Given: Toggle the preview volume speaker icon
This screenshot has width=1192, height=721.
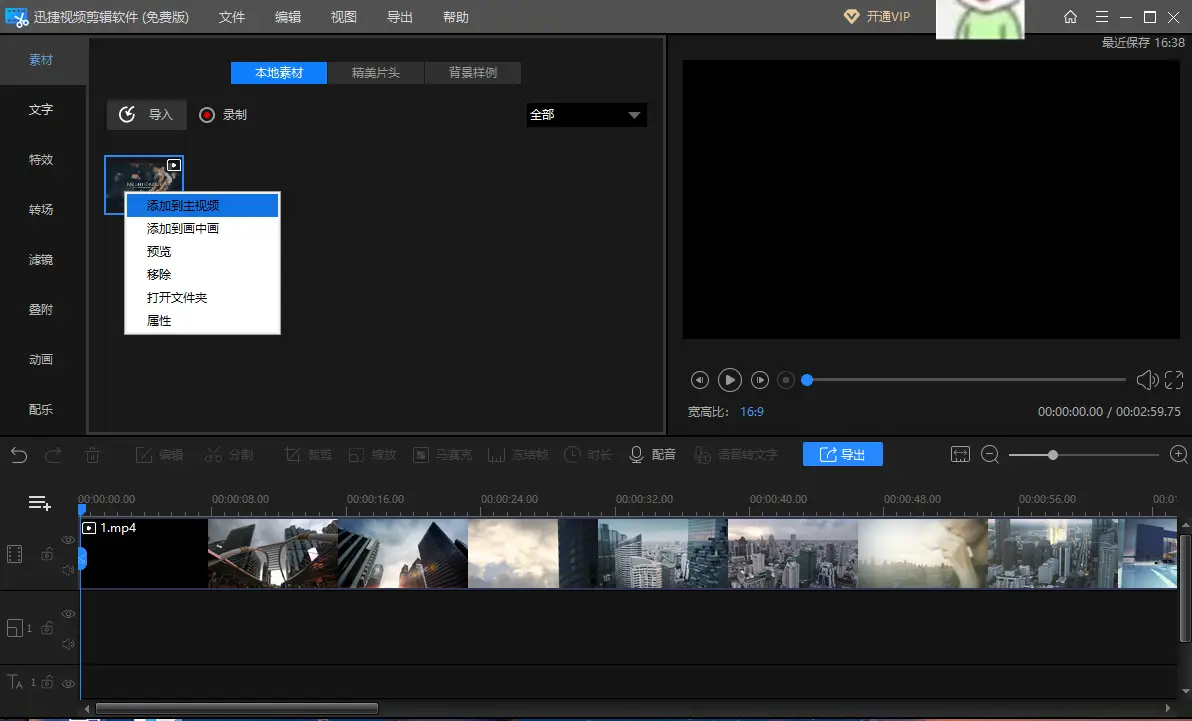Looking at the screenshot, I should 1146,380.
